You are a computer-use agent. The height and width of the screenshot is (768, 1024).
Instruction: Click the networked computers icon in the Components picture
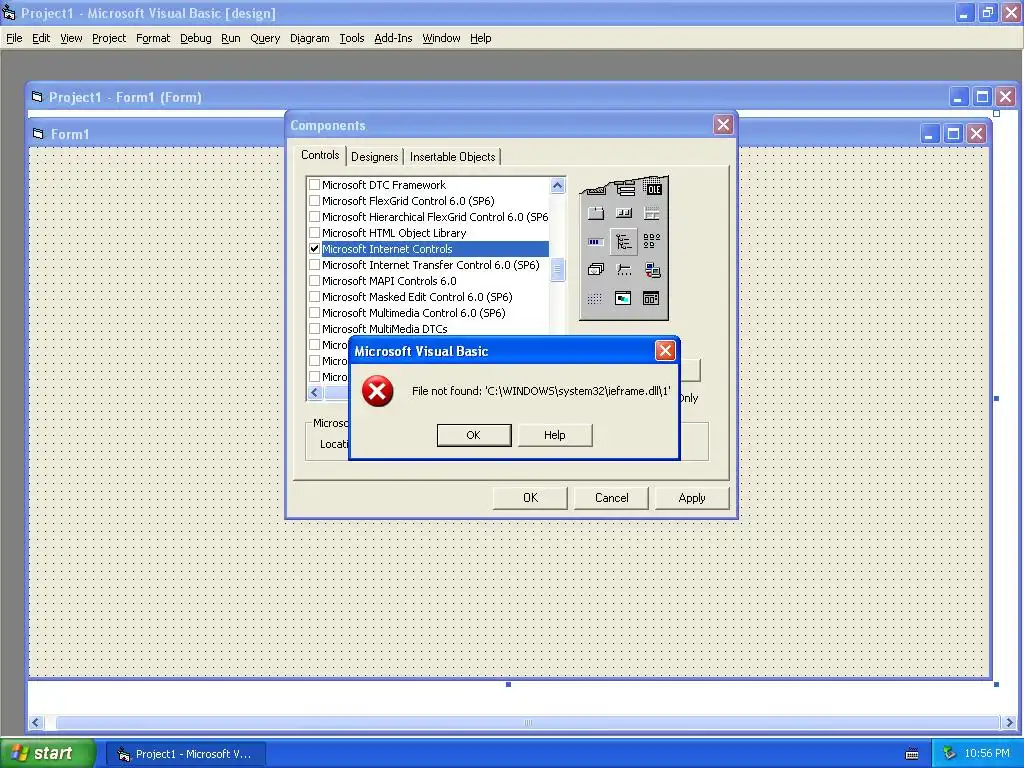tap(652, 270)
